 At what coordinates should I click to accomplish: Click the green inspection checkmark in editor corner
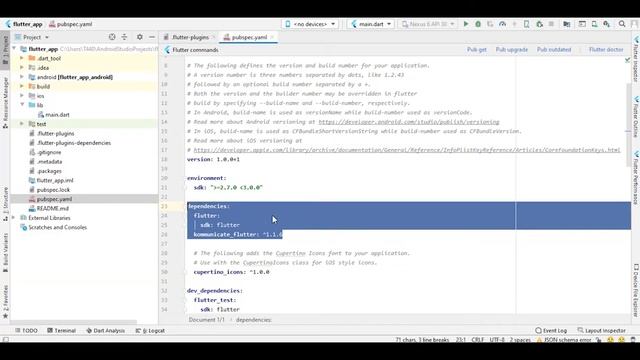[x=627, y=60]
